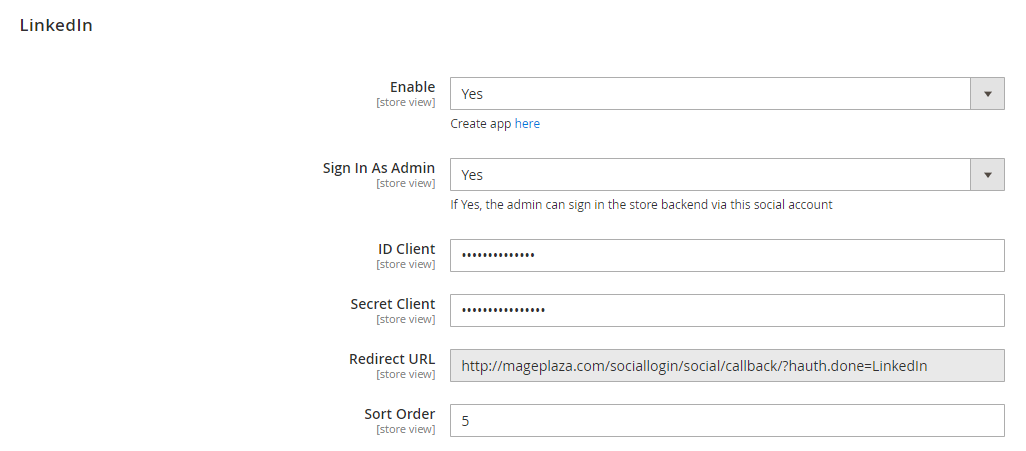Click the Secret Client label
Viewport: 1026px width, 451px height.
point(393,304)
